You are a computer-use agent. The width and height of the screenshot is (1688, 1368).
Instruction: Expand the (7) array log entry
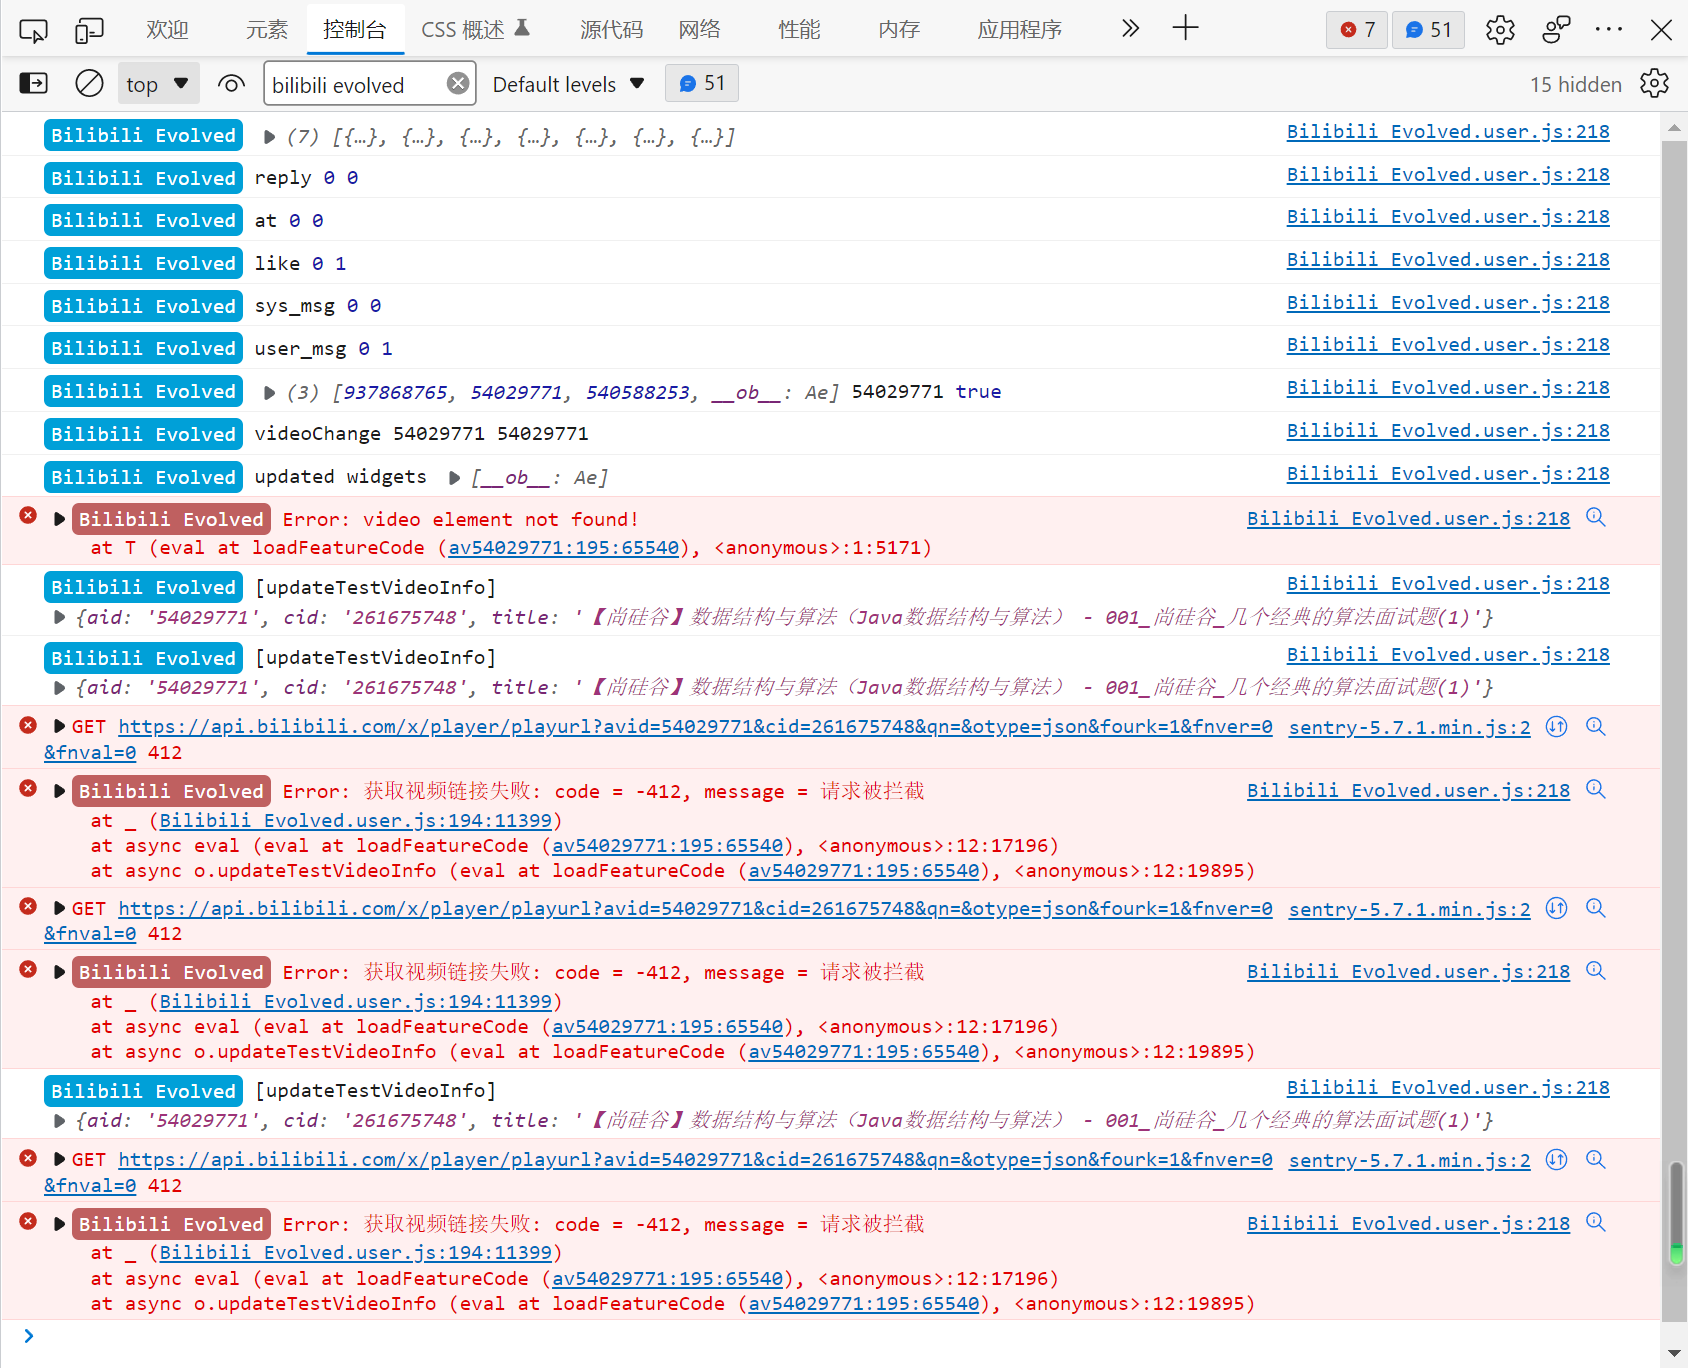coord(269,137)
